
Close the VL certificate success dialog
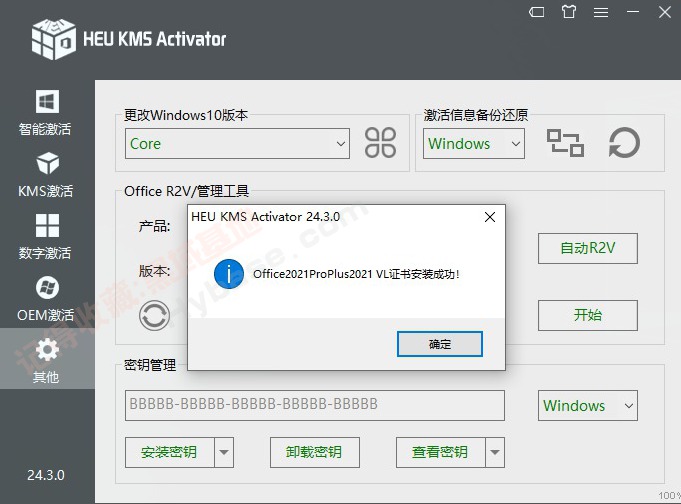pyautogui.click(x=489, y=217)
